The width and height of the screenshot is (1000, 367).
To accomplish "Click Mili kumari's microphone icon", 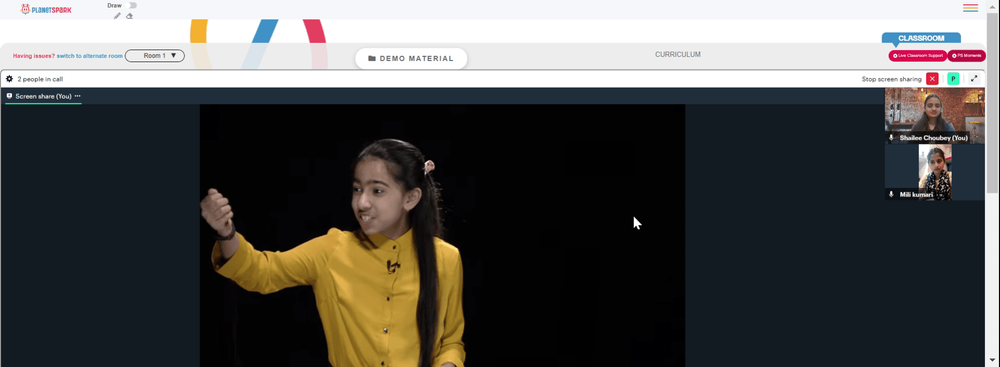I will click(891, 194).
